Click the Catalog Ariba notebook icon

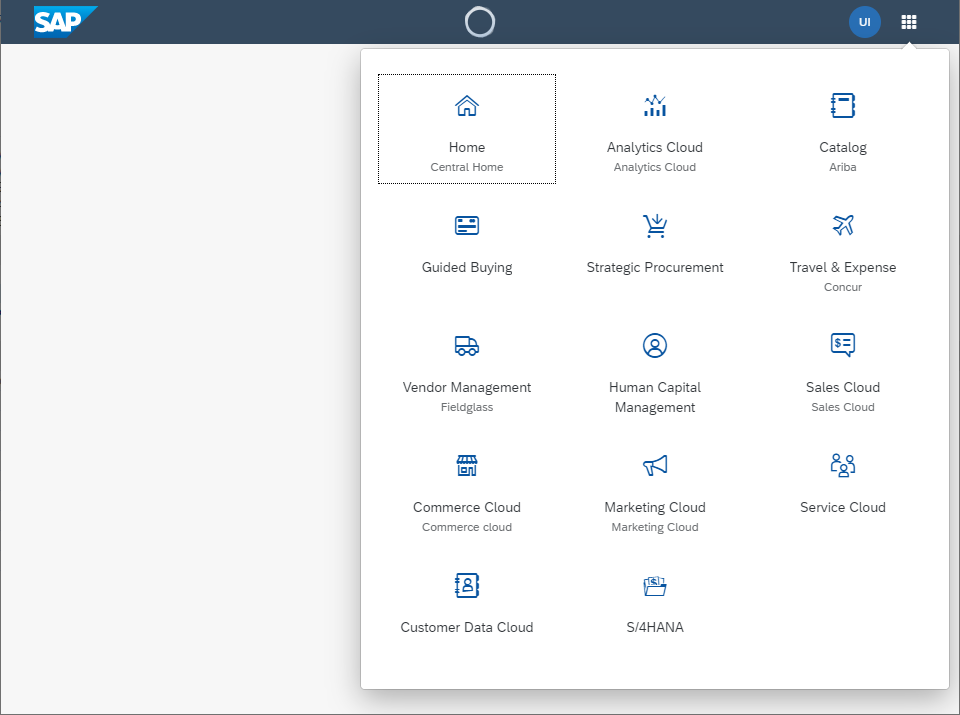pyautogui.click(x=843, y=106)
